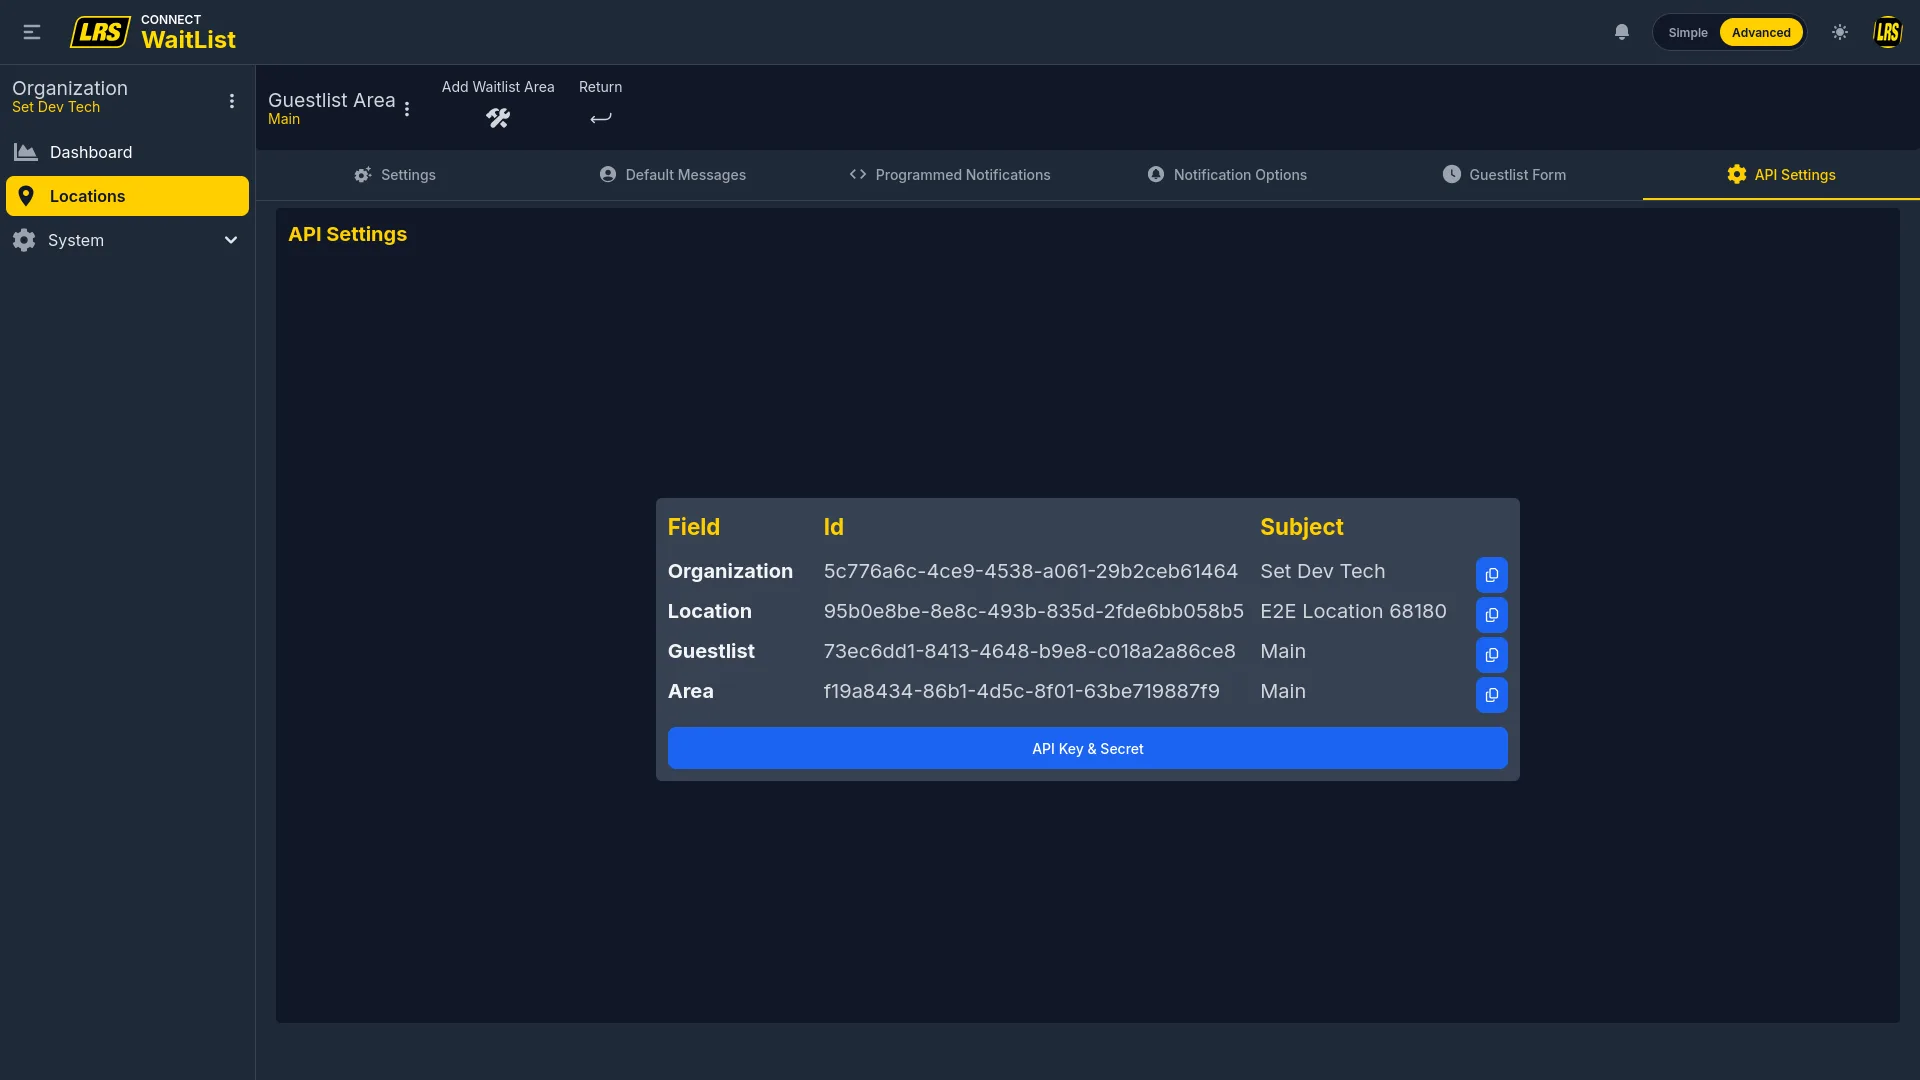Image resolution: width=1920 pixels, height=1080 pixels.
Task: Collapse the sidebar with the hamburger icon
Action: [32, 32]
